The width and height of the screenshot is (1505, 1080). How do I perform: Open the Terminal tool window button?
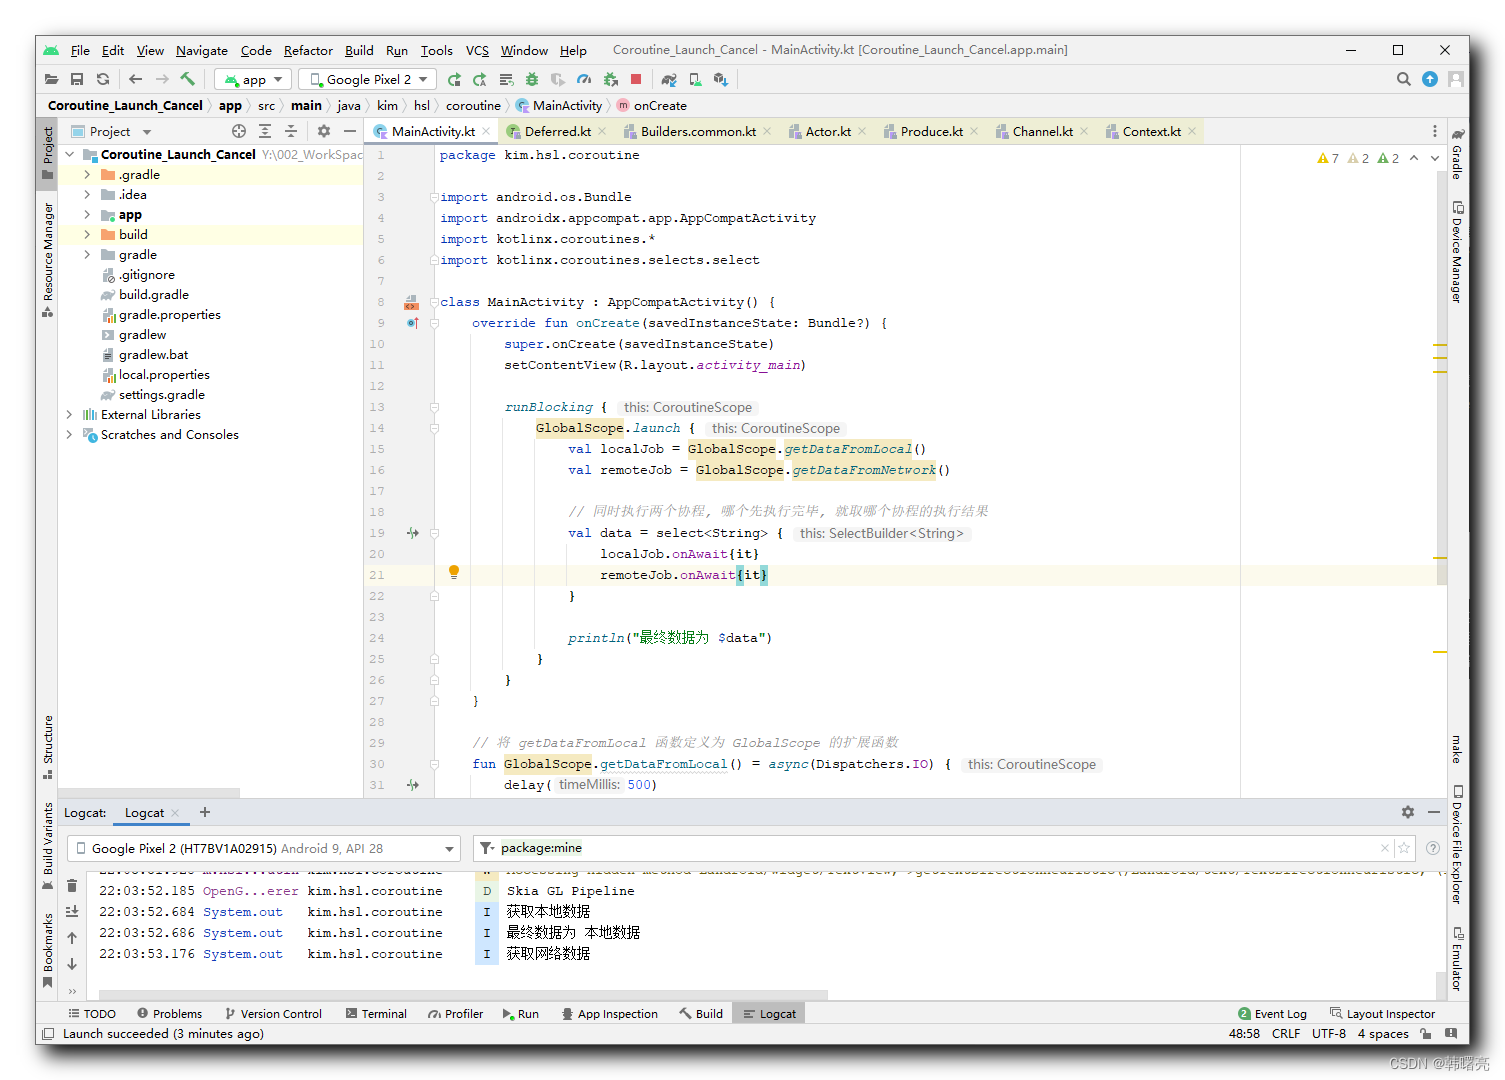point(376,1013)
